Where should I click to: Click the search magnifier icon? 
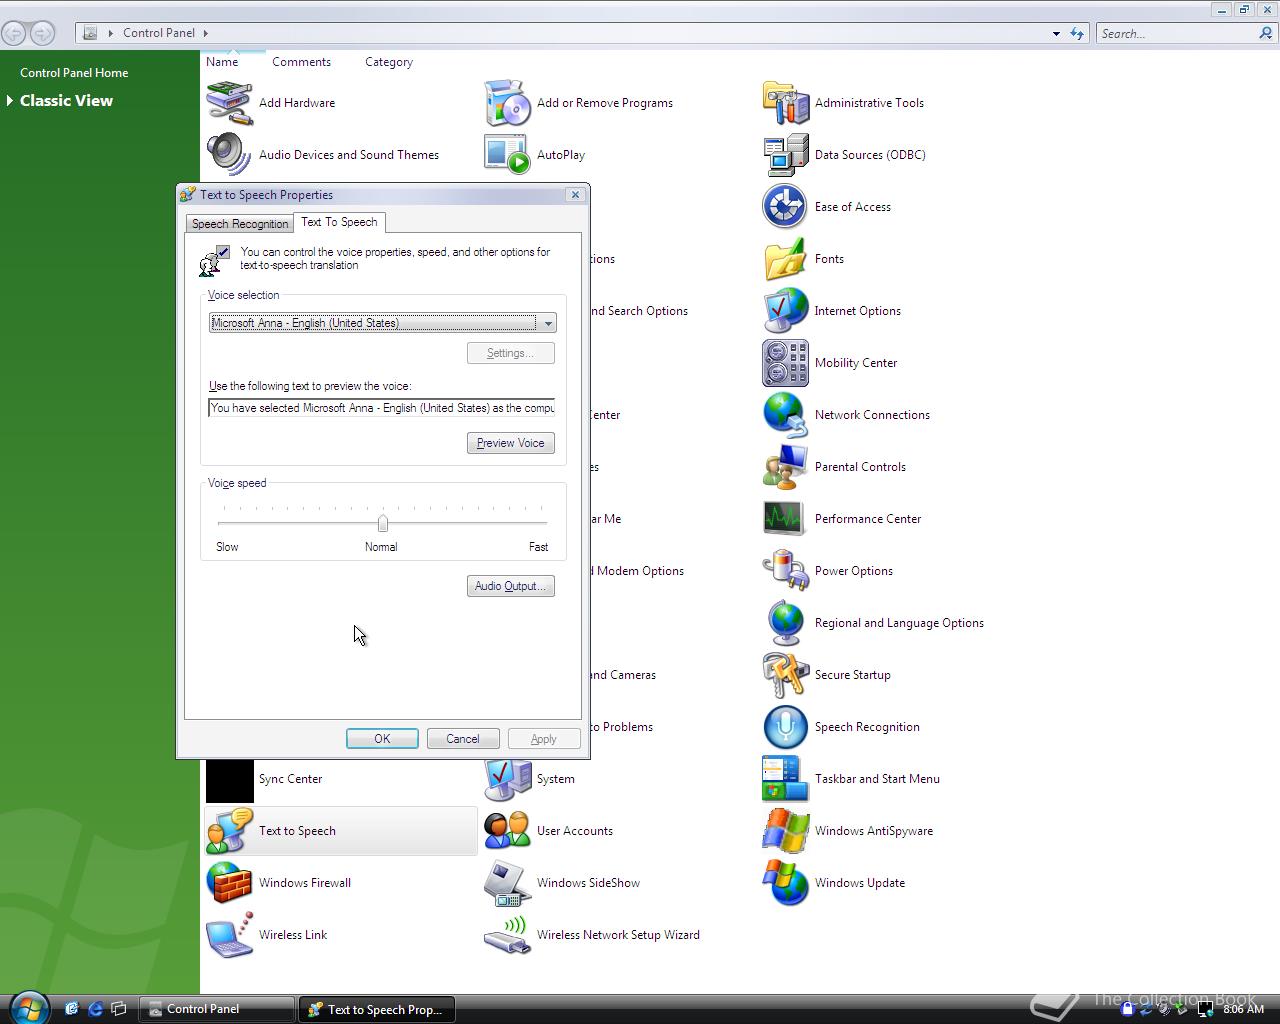tap(1267, 33)
